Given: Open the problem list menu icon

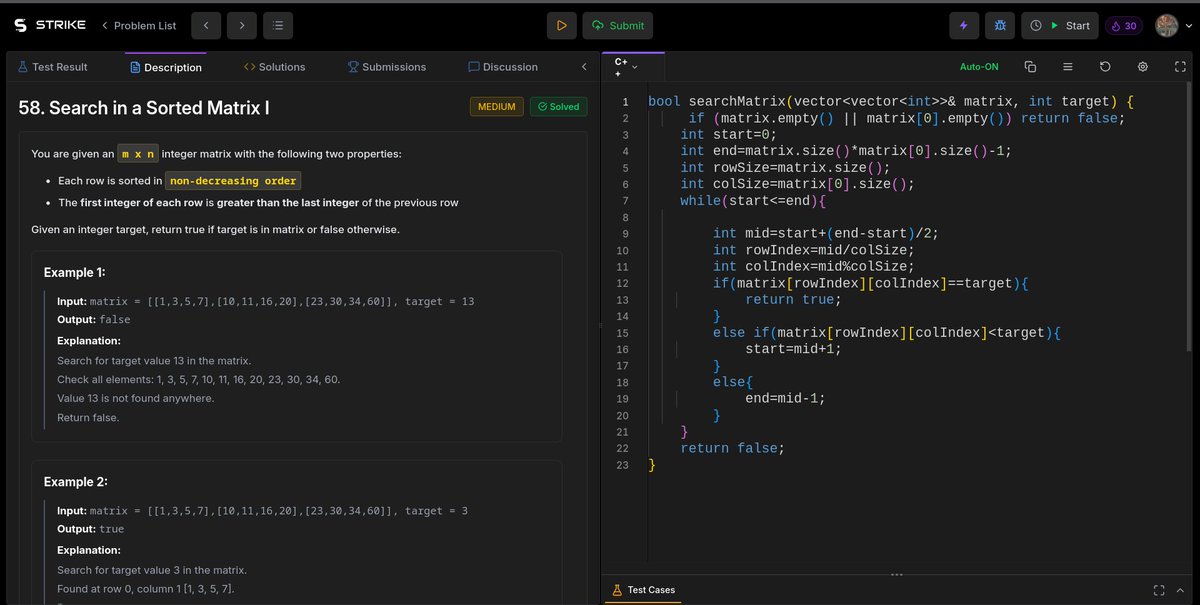Looking at the screenshot, I should [278, 25].
